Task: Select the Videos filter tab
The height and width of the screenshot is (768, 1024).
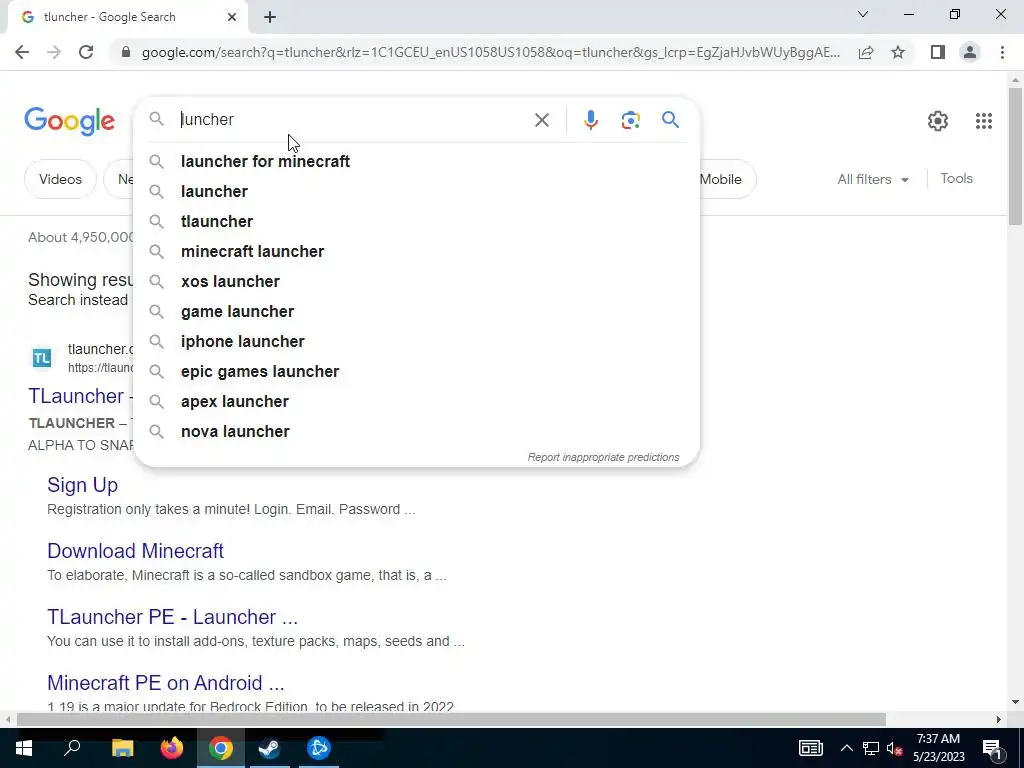Action: [60, 179]
